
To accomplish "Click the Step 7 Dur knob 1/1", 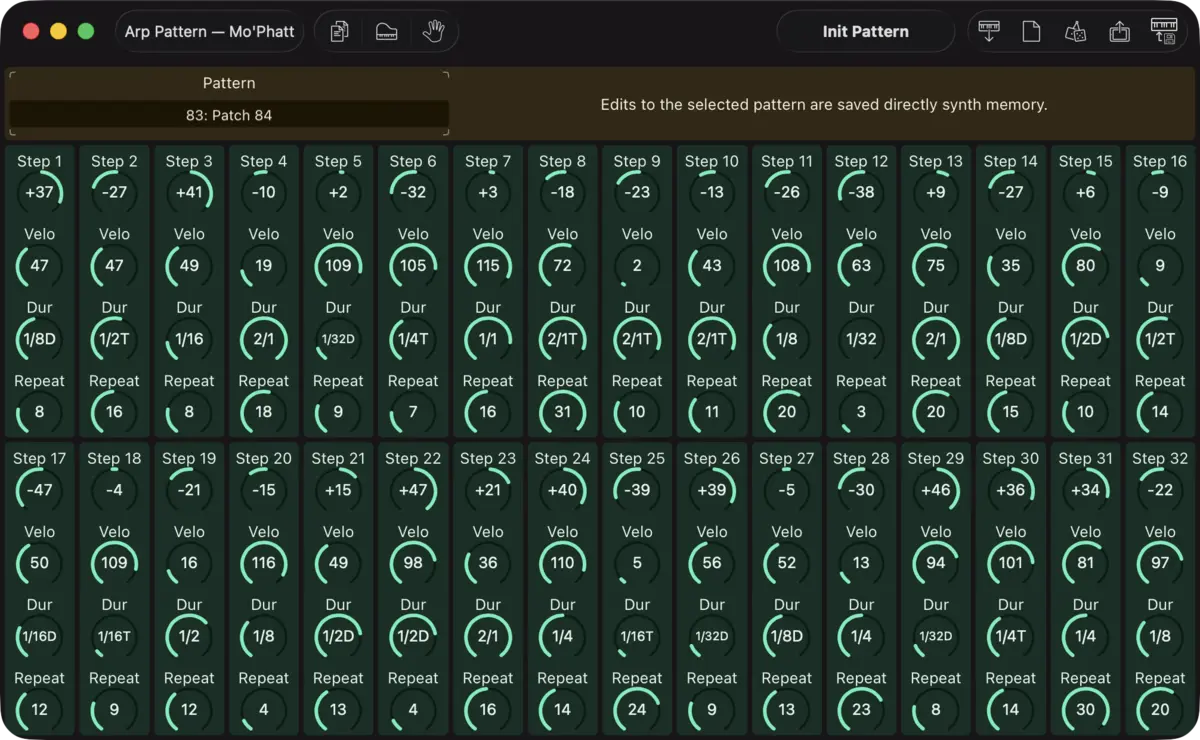I will [488, 339].
